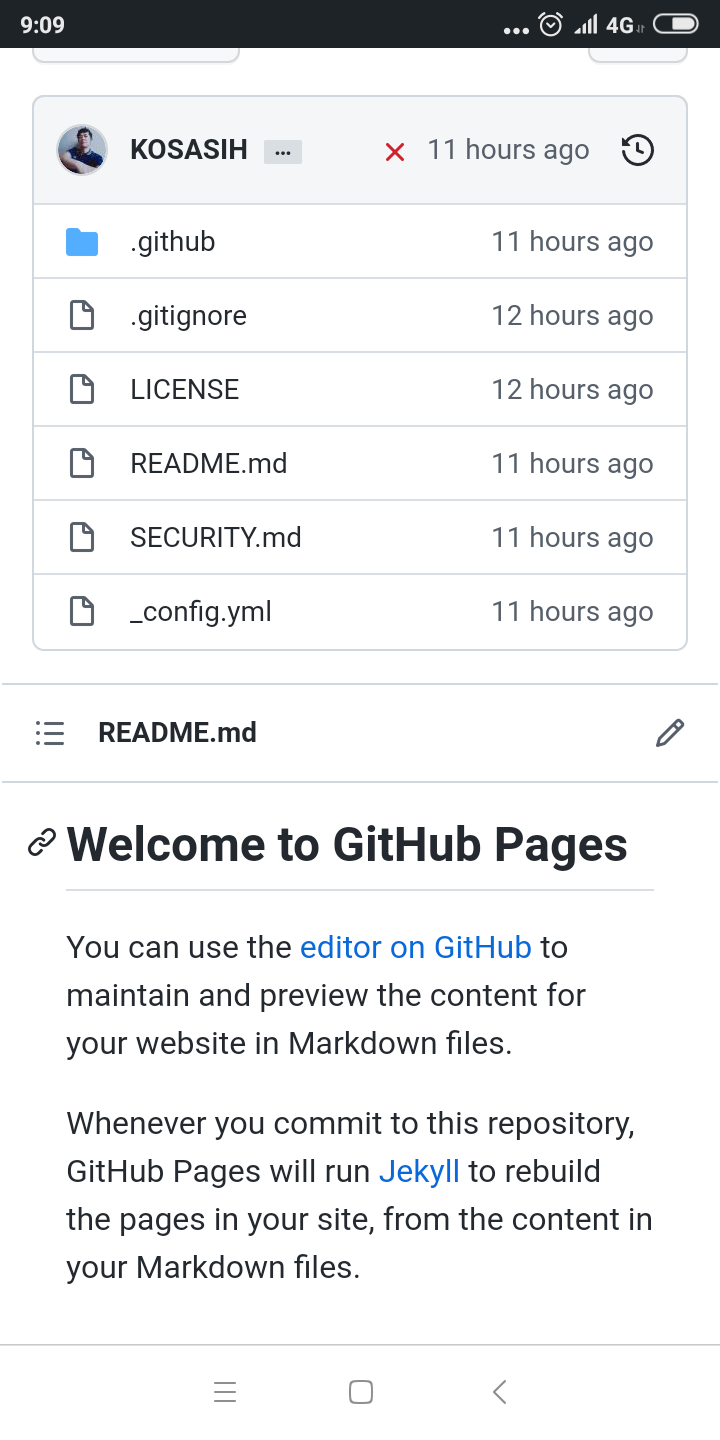Click .gitignore row '12 hours ago' timestamp

point(572,316)
